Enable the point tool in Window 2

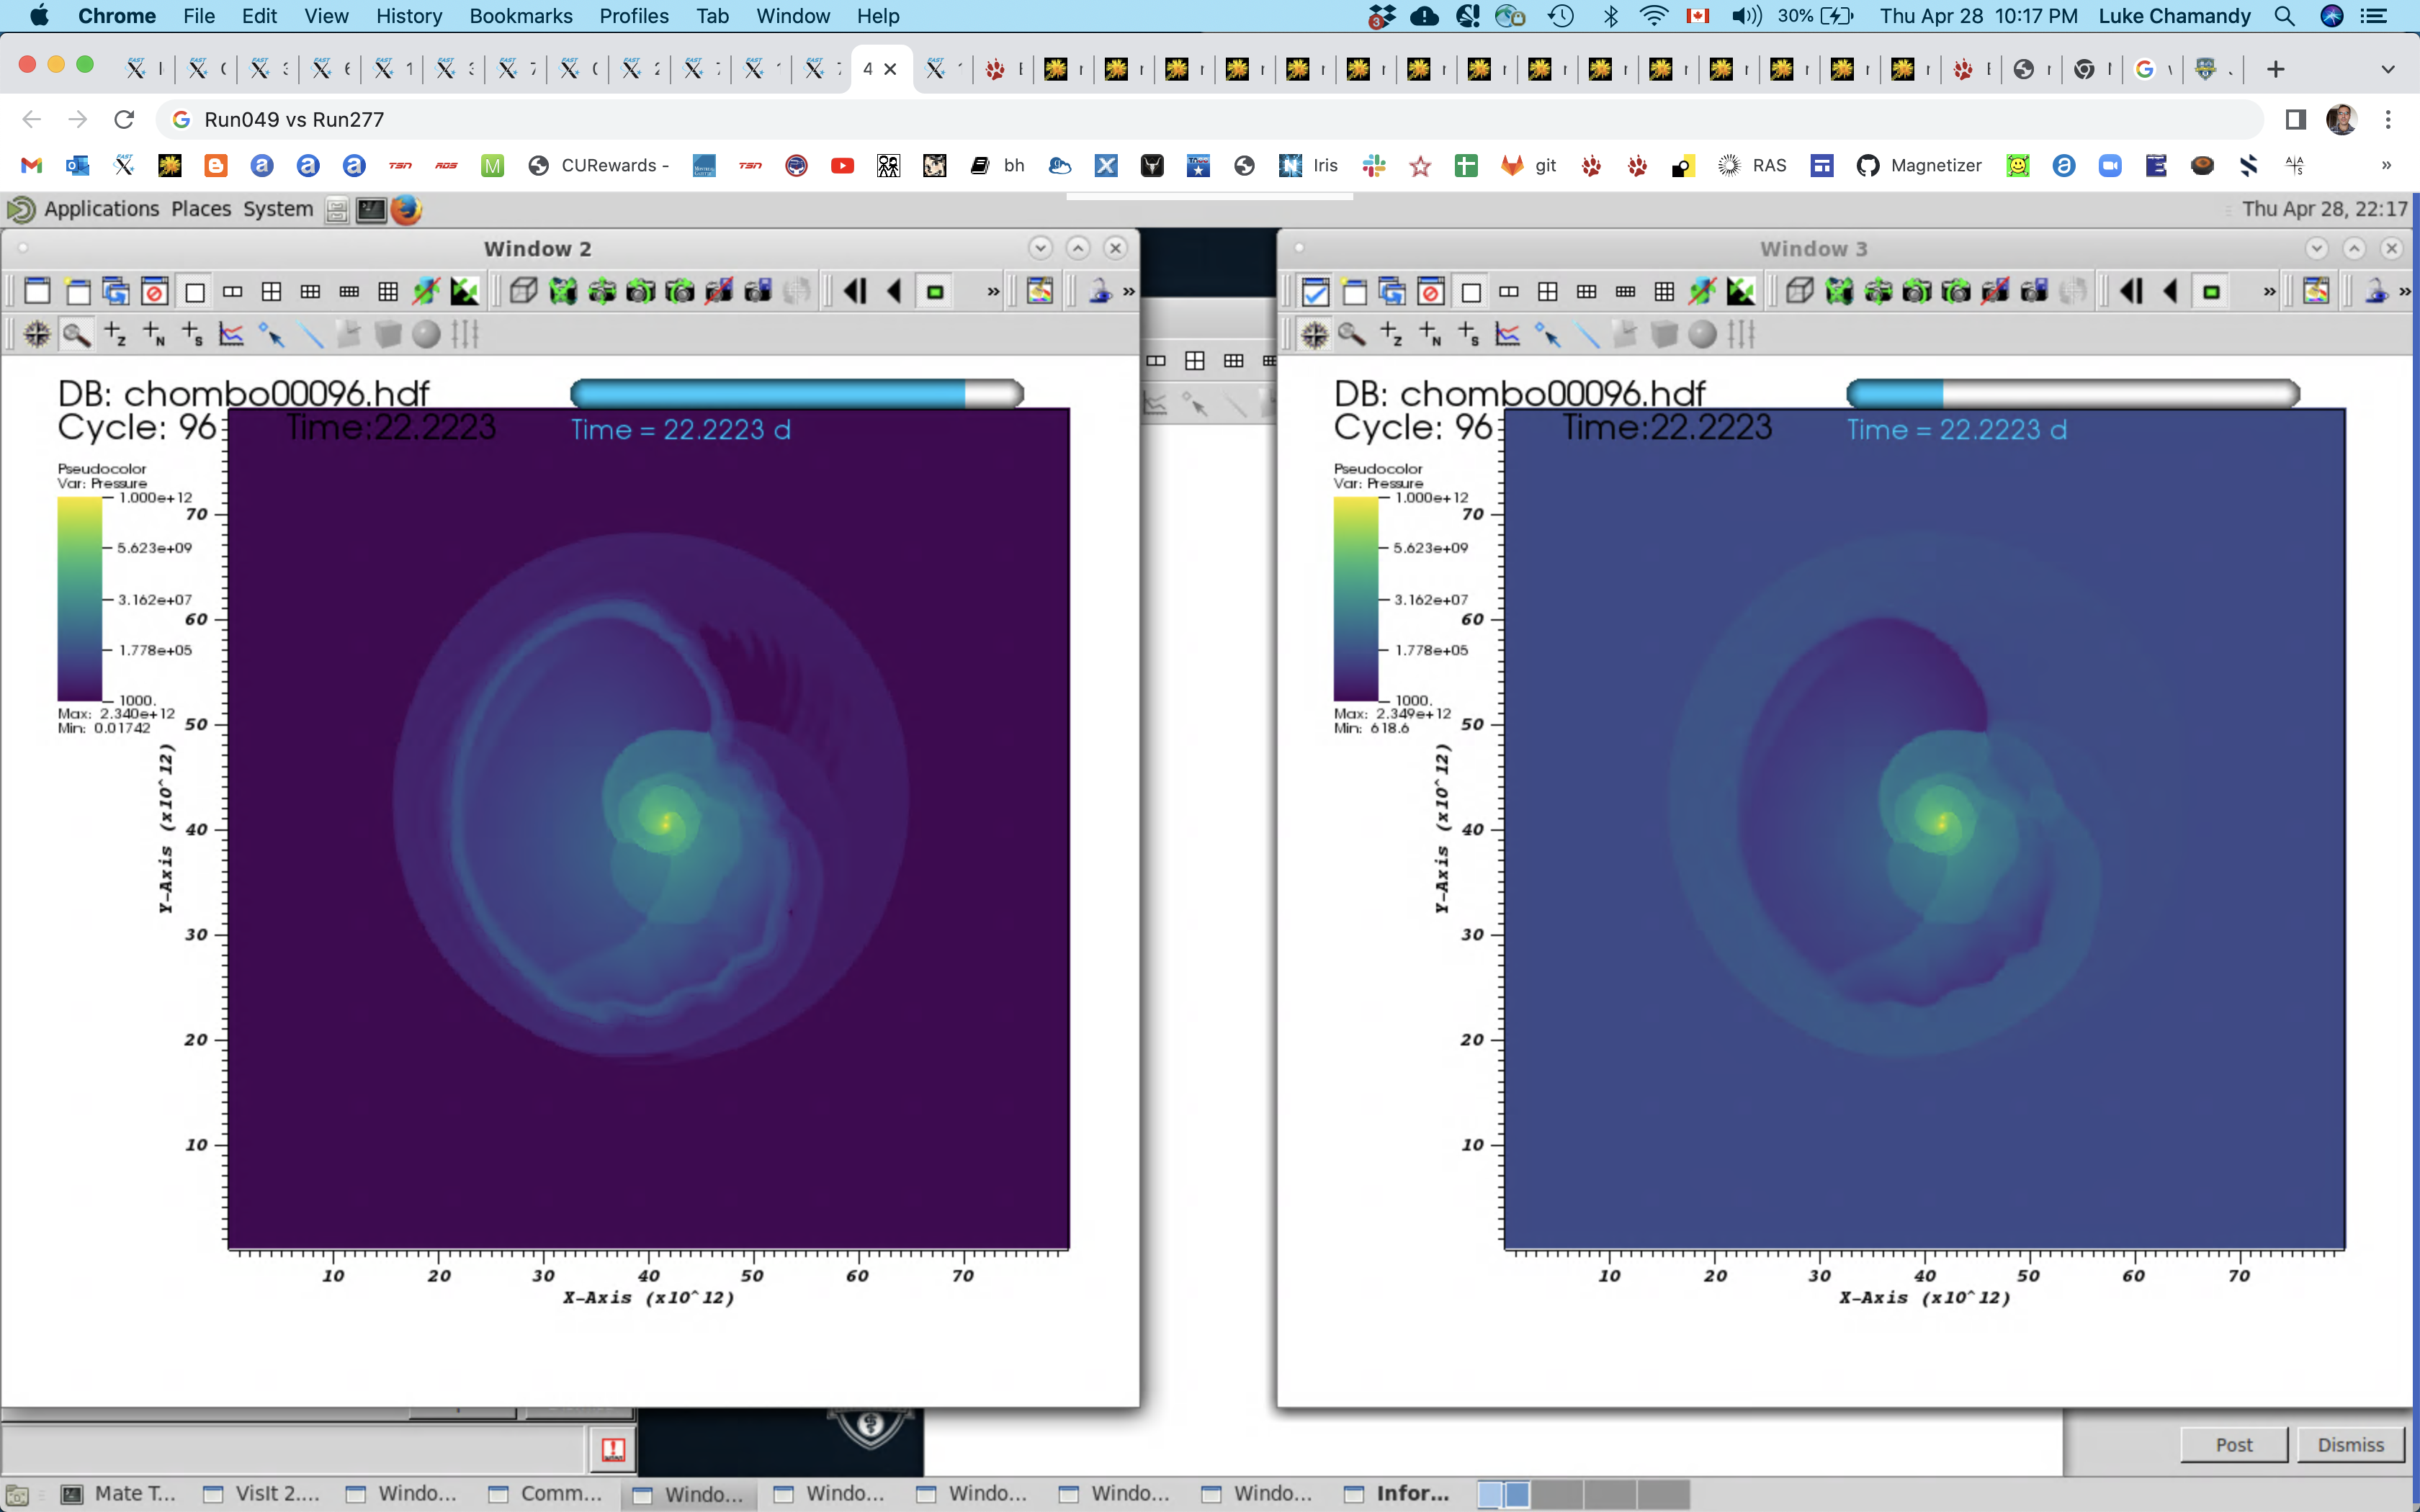271,334
